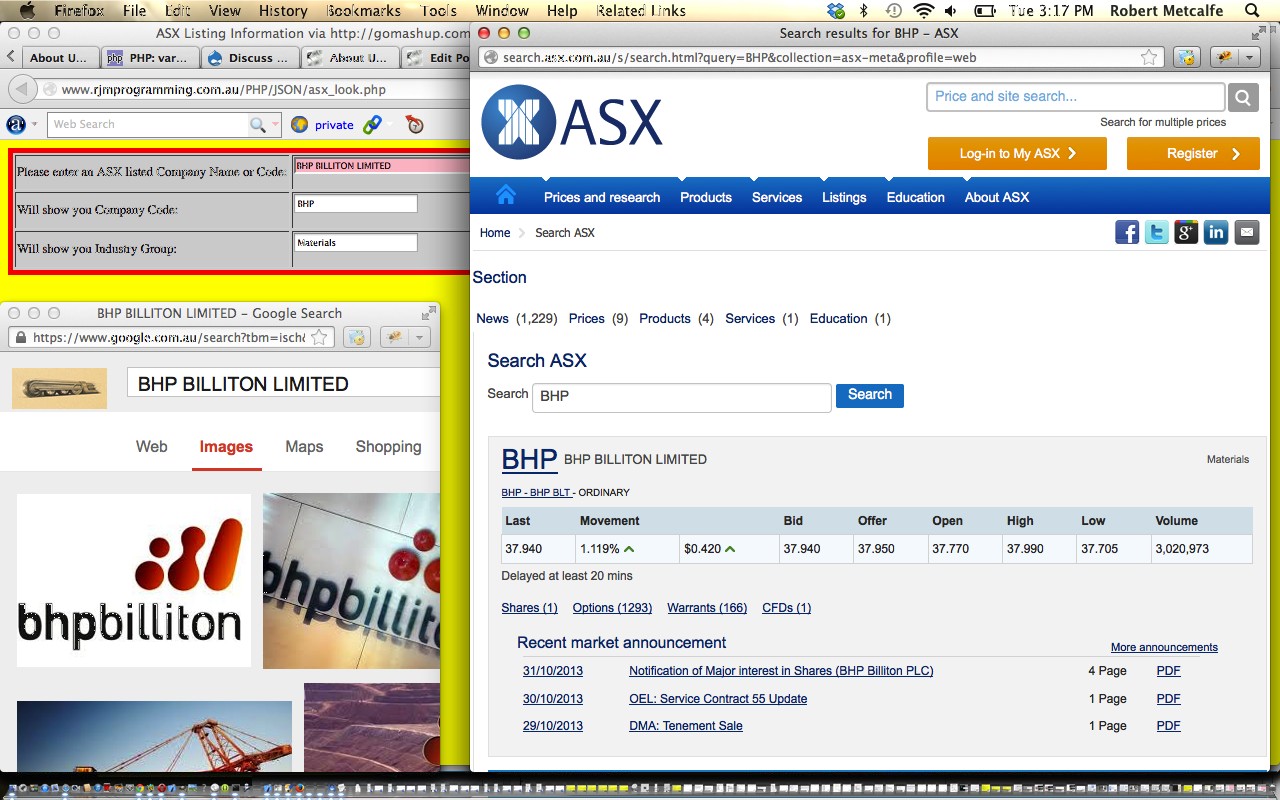Open the Tools menu in menu bar
Image resolution: width=1280 pixels, height=800 pixels.
pyautogui.click(x=439, y=11)
